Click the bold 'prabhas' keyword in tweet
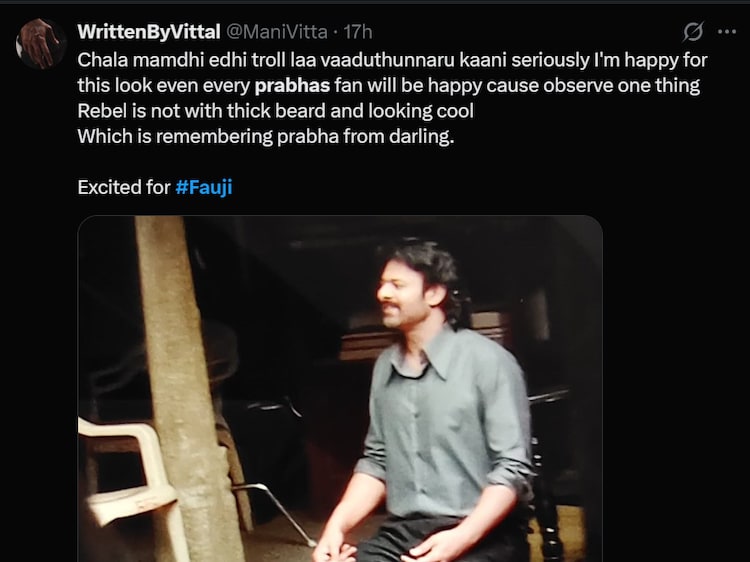750x562 pixels. tap(292, 85)
